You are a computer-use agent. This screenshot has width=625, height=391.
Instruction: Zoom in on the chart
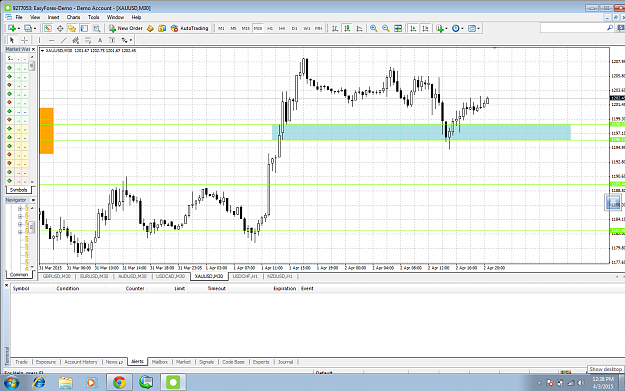pos(373,28)
